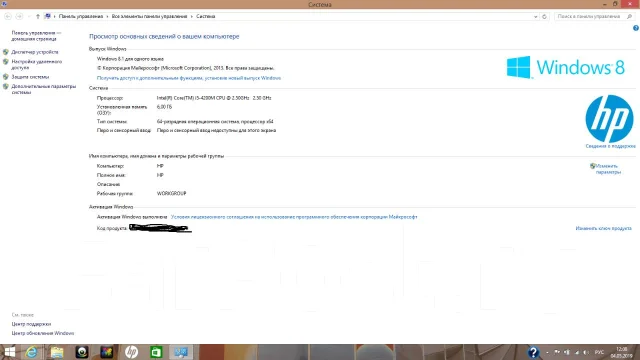Click the blue help question mark icon

pos(636,28)
